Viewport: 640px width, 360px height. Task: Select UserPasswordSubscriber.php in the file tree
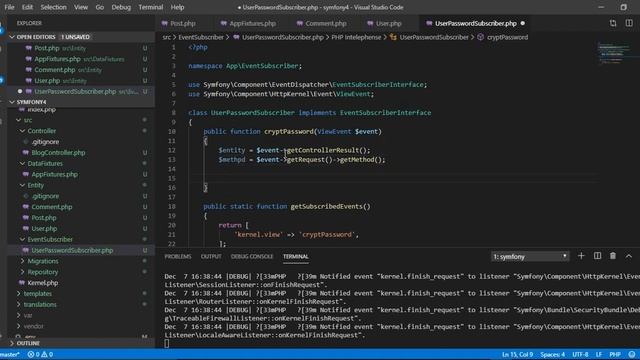click(72, 250)
